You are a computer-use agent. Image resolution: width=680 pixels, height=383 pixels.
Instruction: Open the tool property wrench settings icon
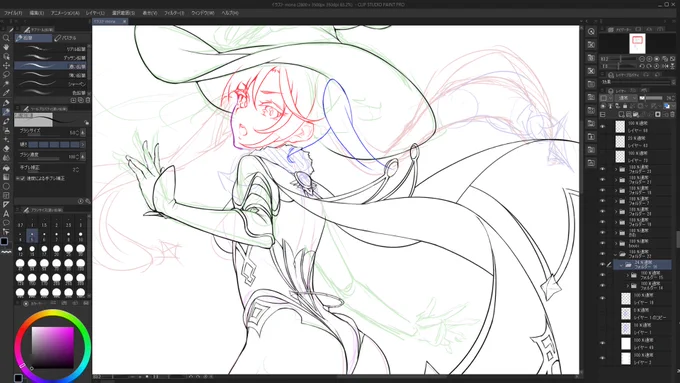click(87, 201)
